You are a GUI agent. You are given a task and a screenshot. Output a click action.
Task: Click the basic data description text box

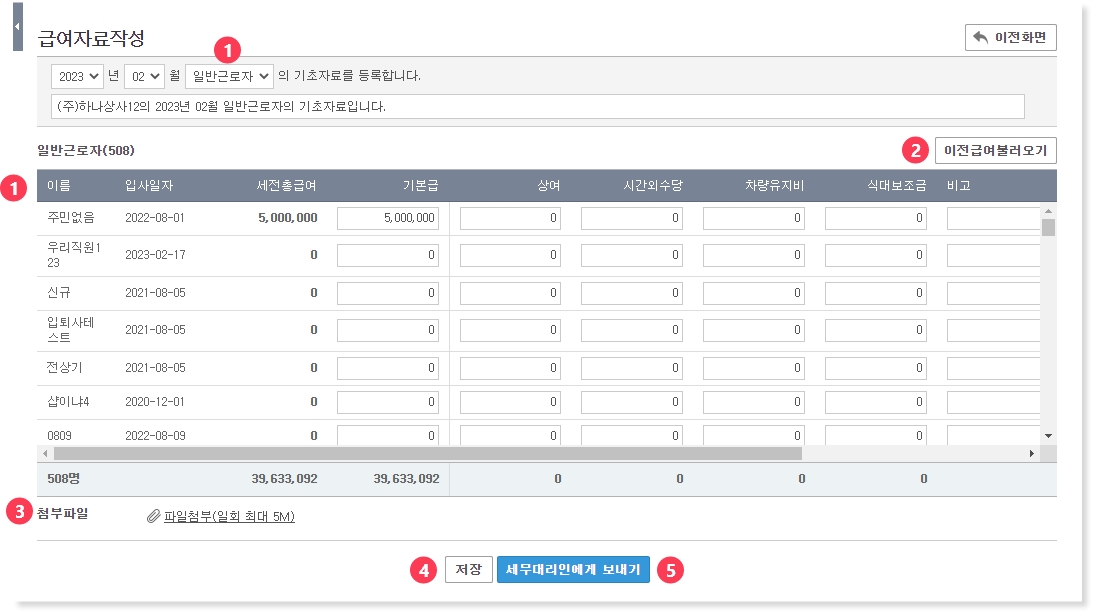pos(537,106)
